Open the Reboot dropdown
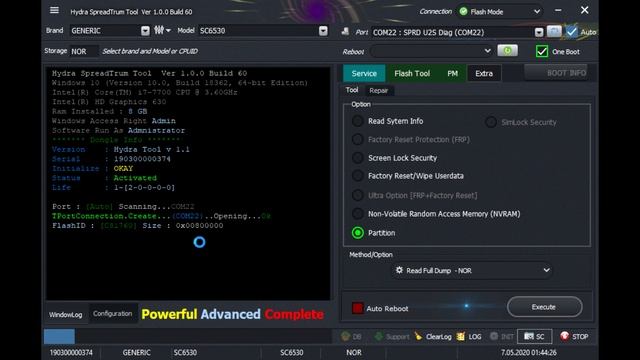640x360 pixels. 487,51
